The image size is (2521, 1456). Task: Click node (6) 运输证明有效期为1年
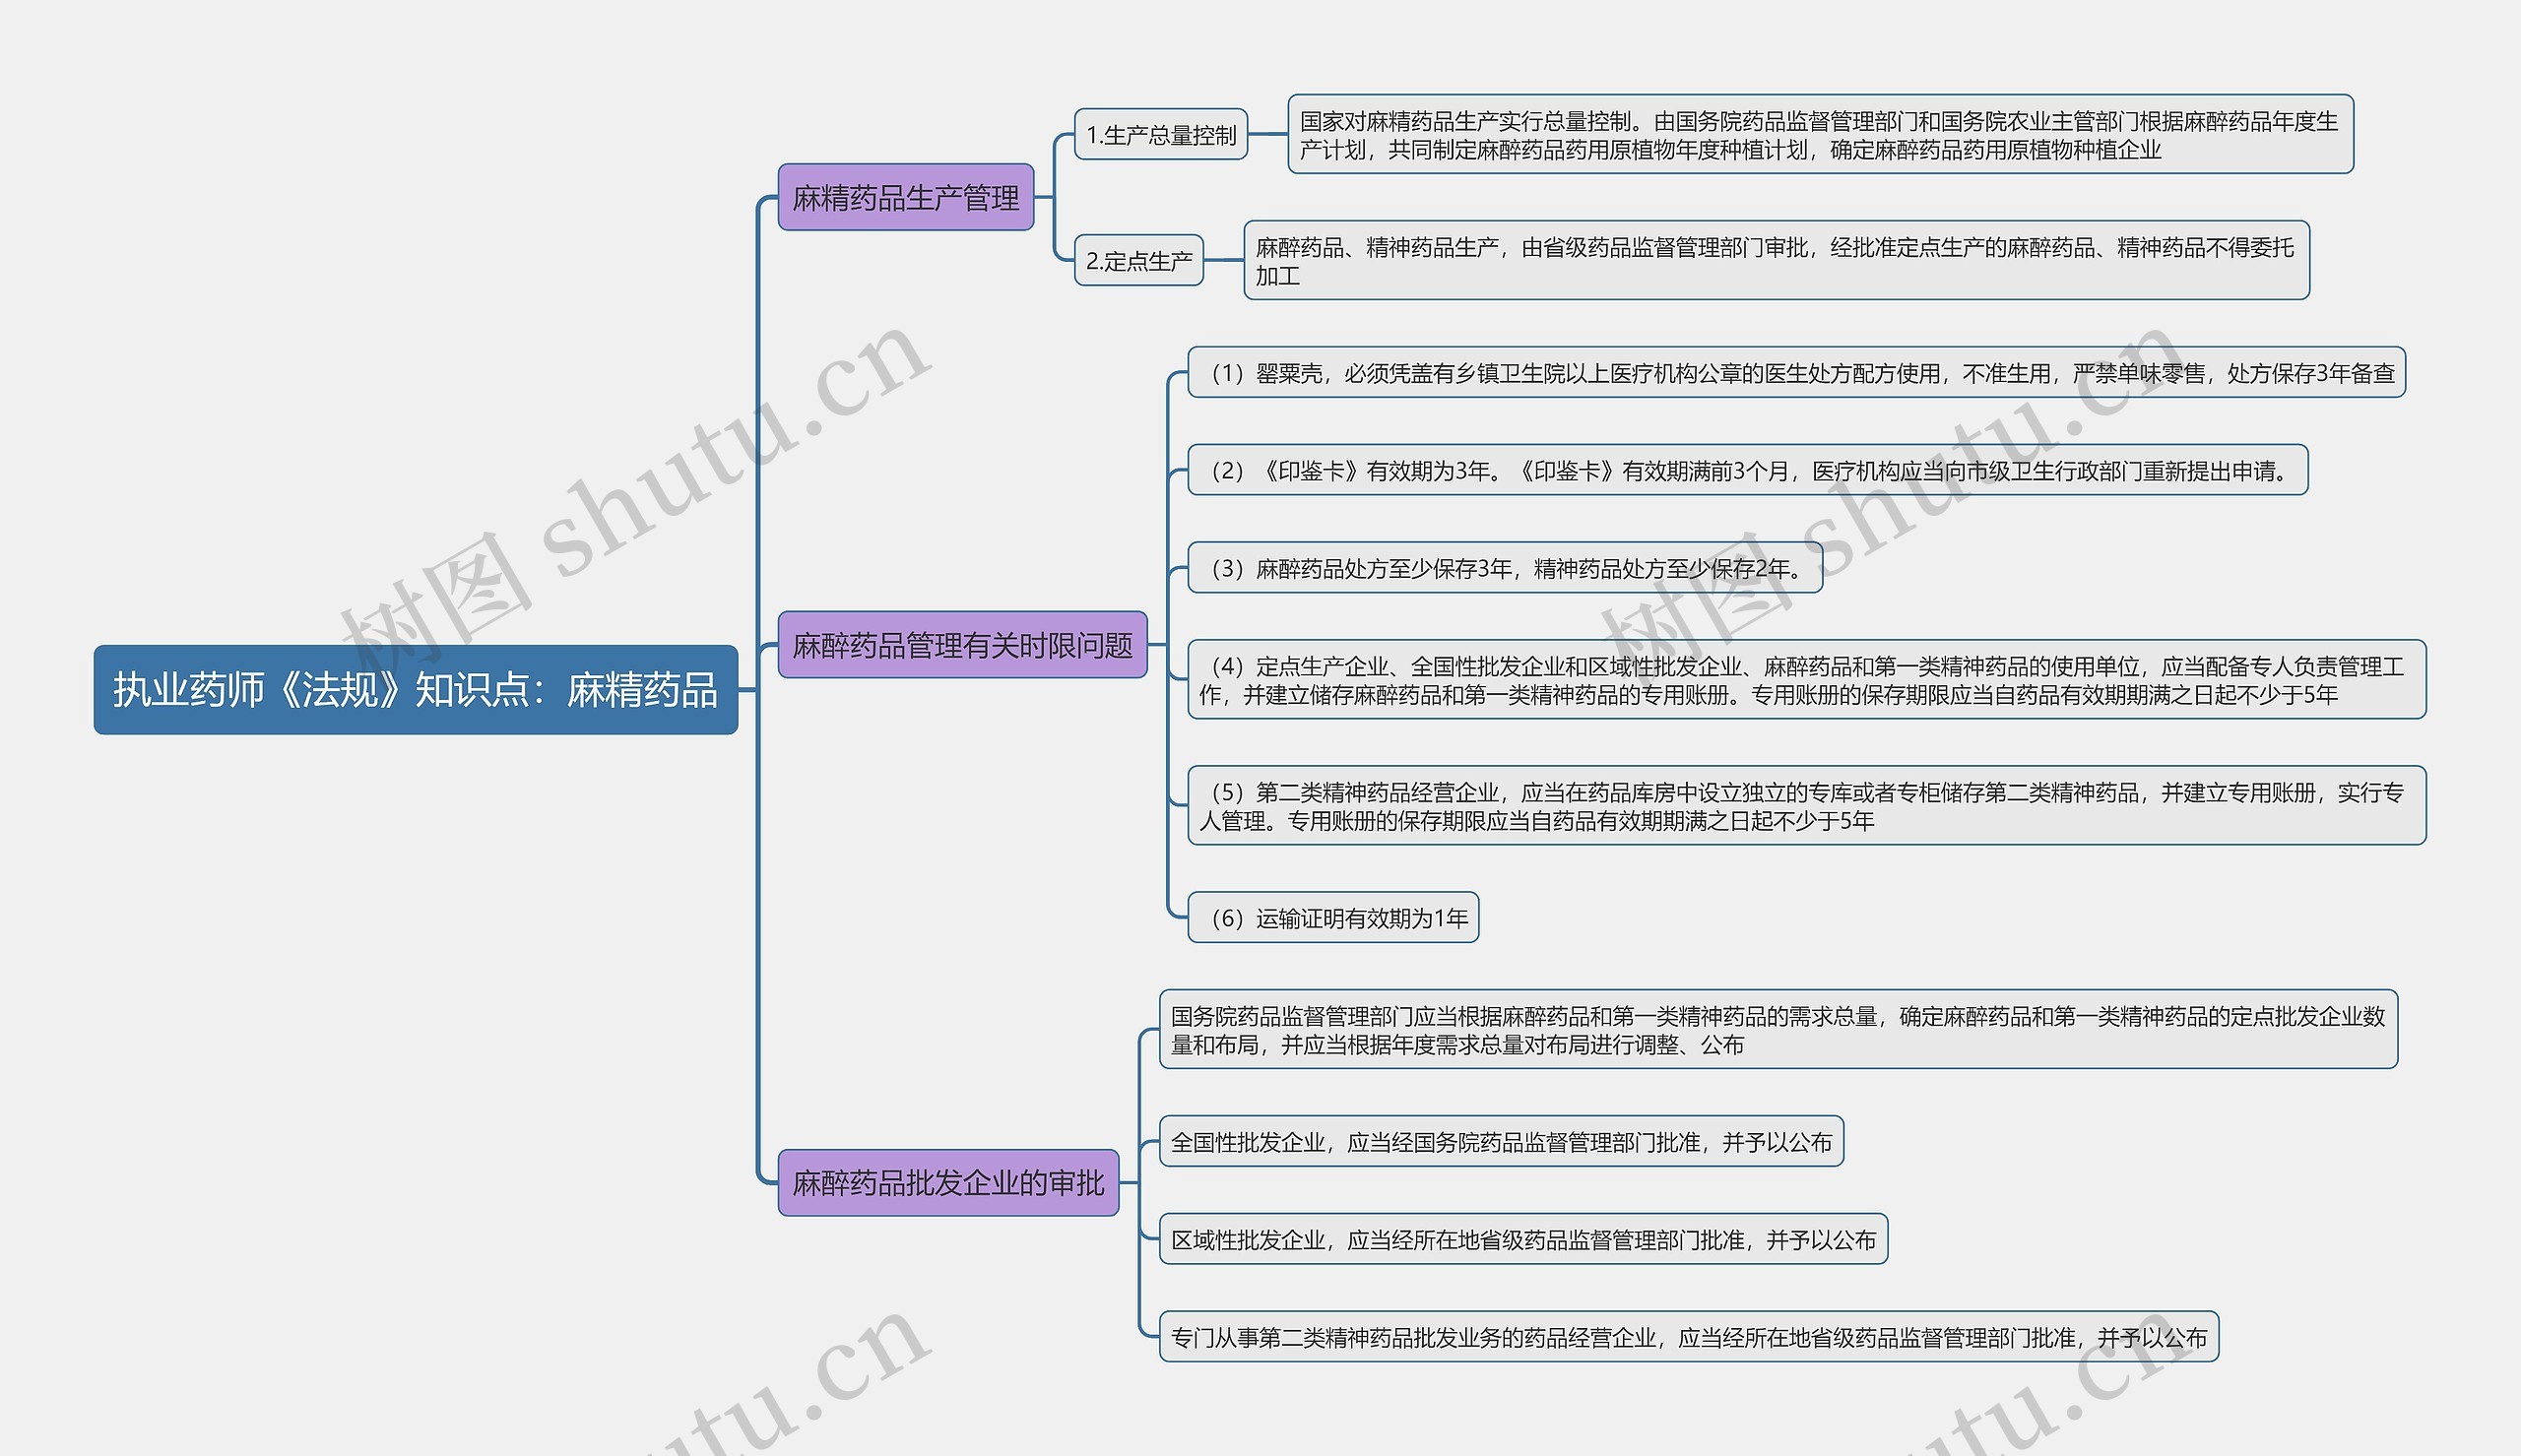pos(1332,918)
